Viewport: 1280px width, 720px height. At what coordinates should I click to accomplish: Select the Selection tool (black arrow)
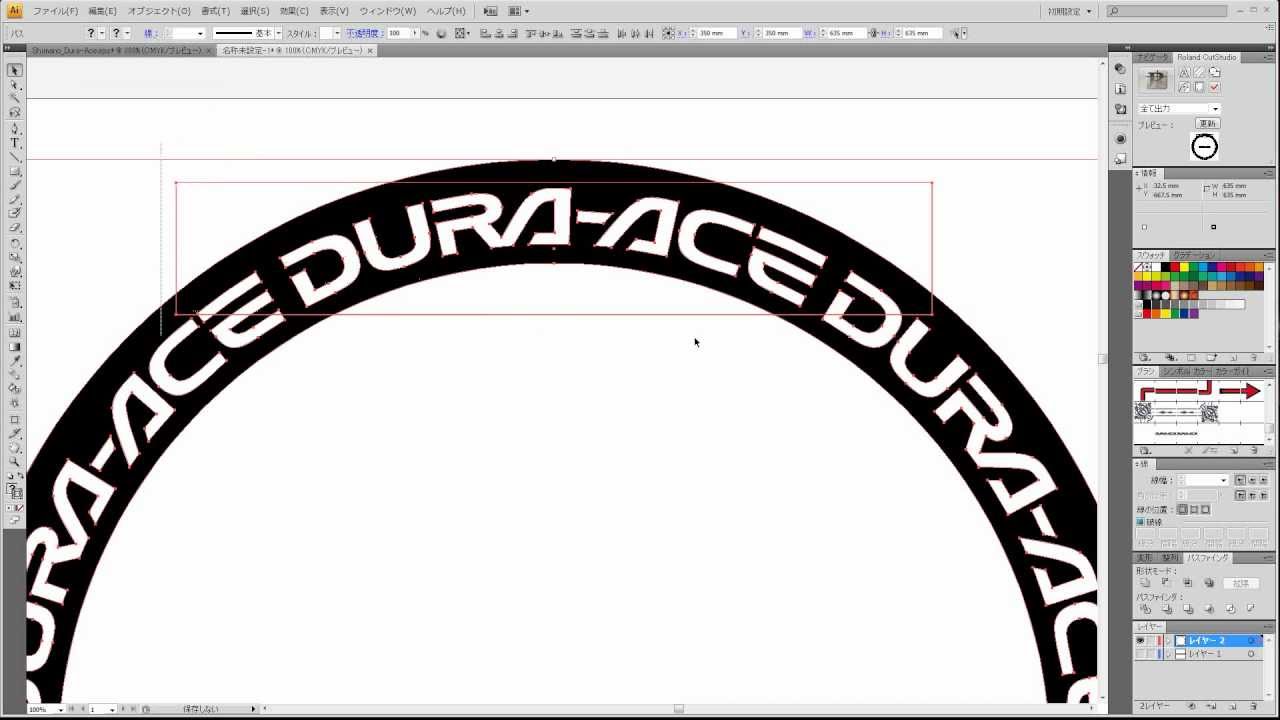[x=15, y=71]
